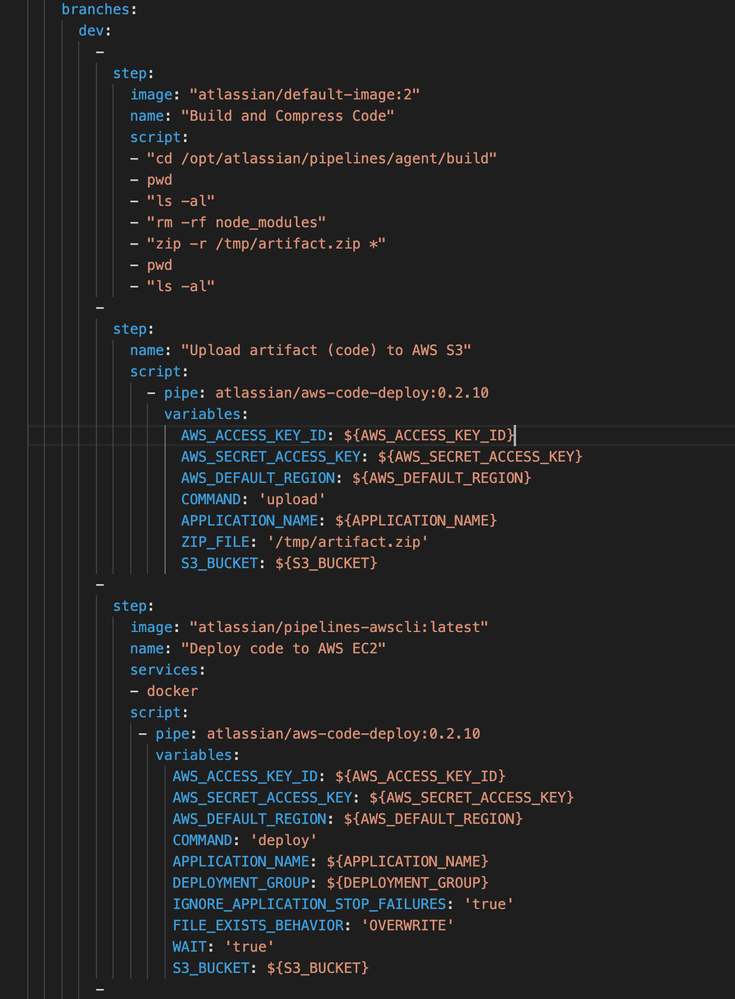Click the "dev:" branch key
Viewport: 735px width, 999px height.
[x=95, y=30]
